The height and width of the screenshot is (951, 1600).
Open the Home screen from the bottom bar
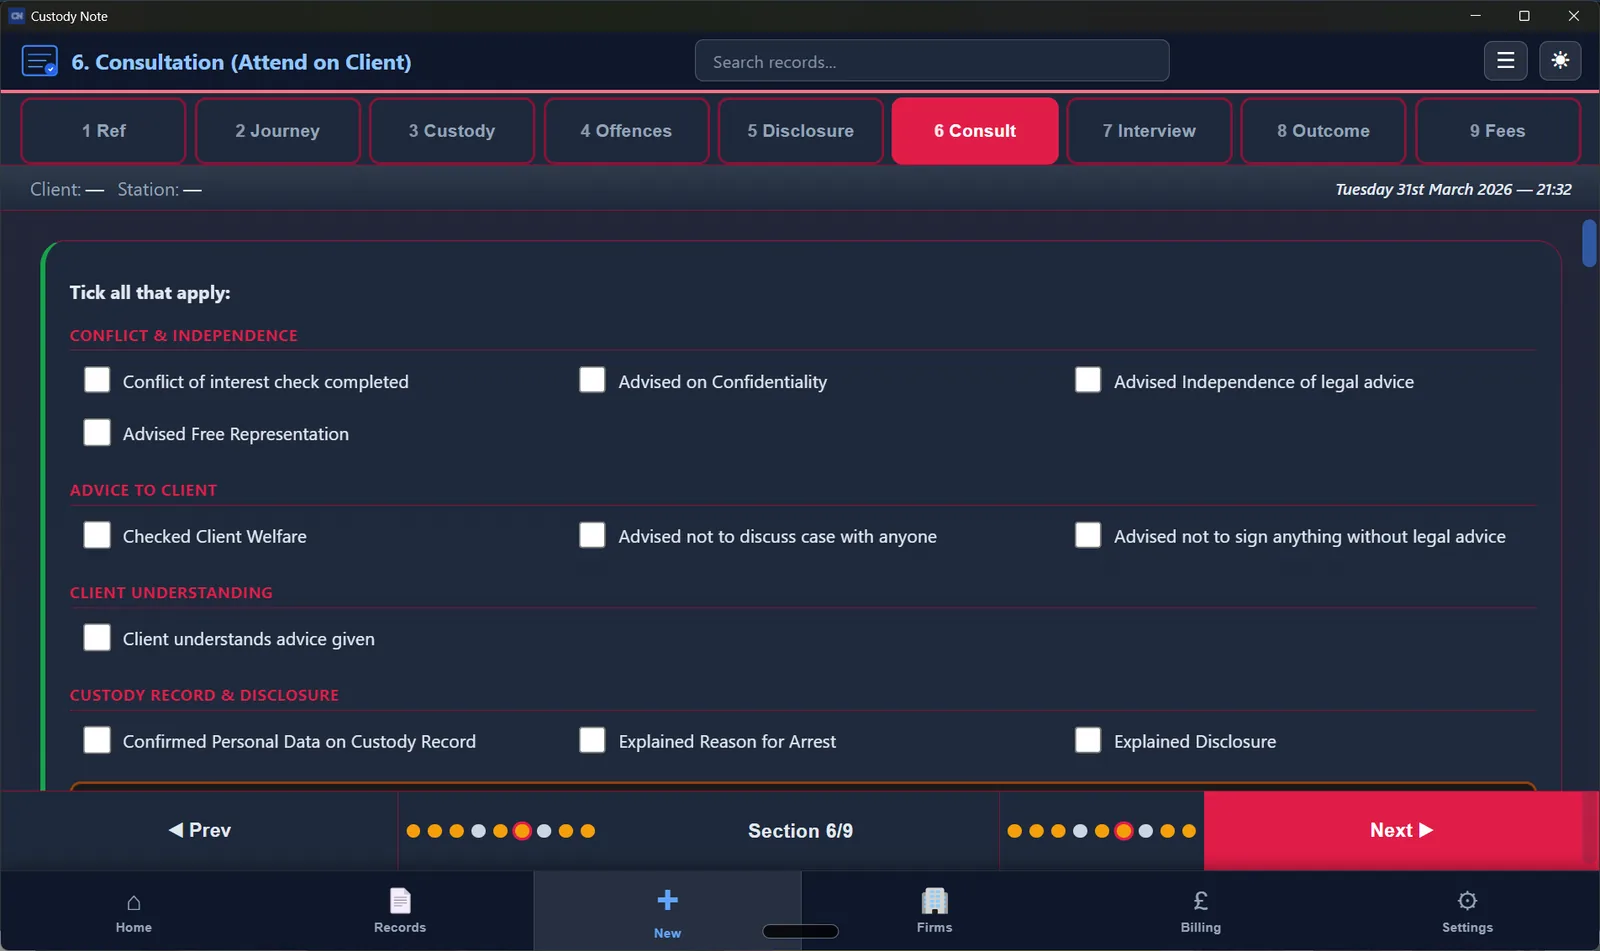[133, 910]
